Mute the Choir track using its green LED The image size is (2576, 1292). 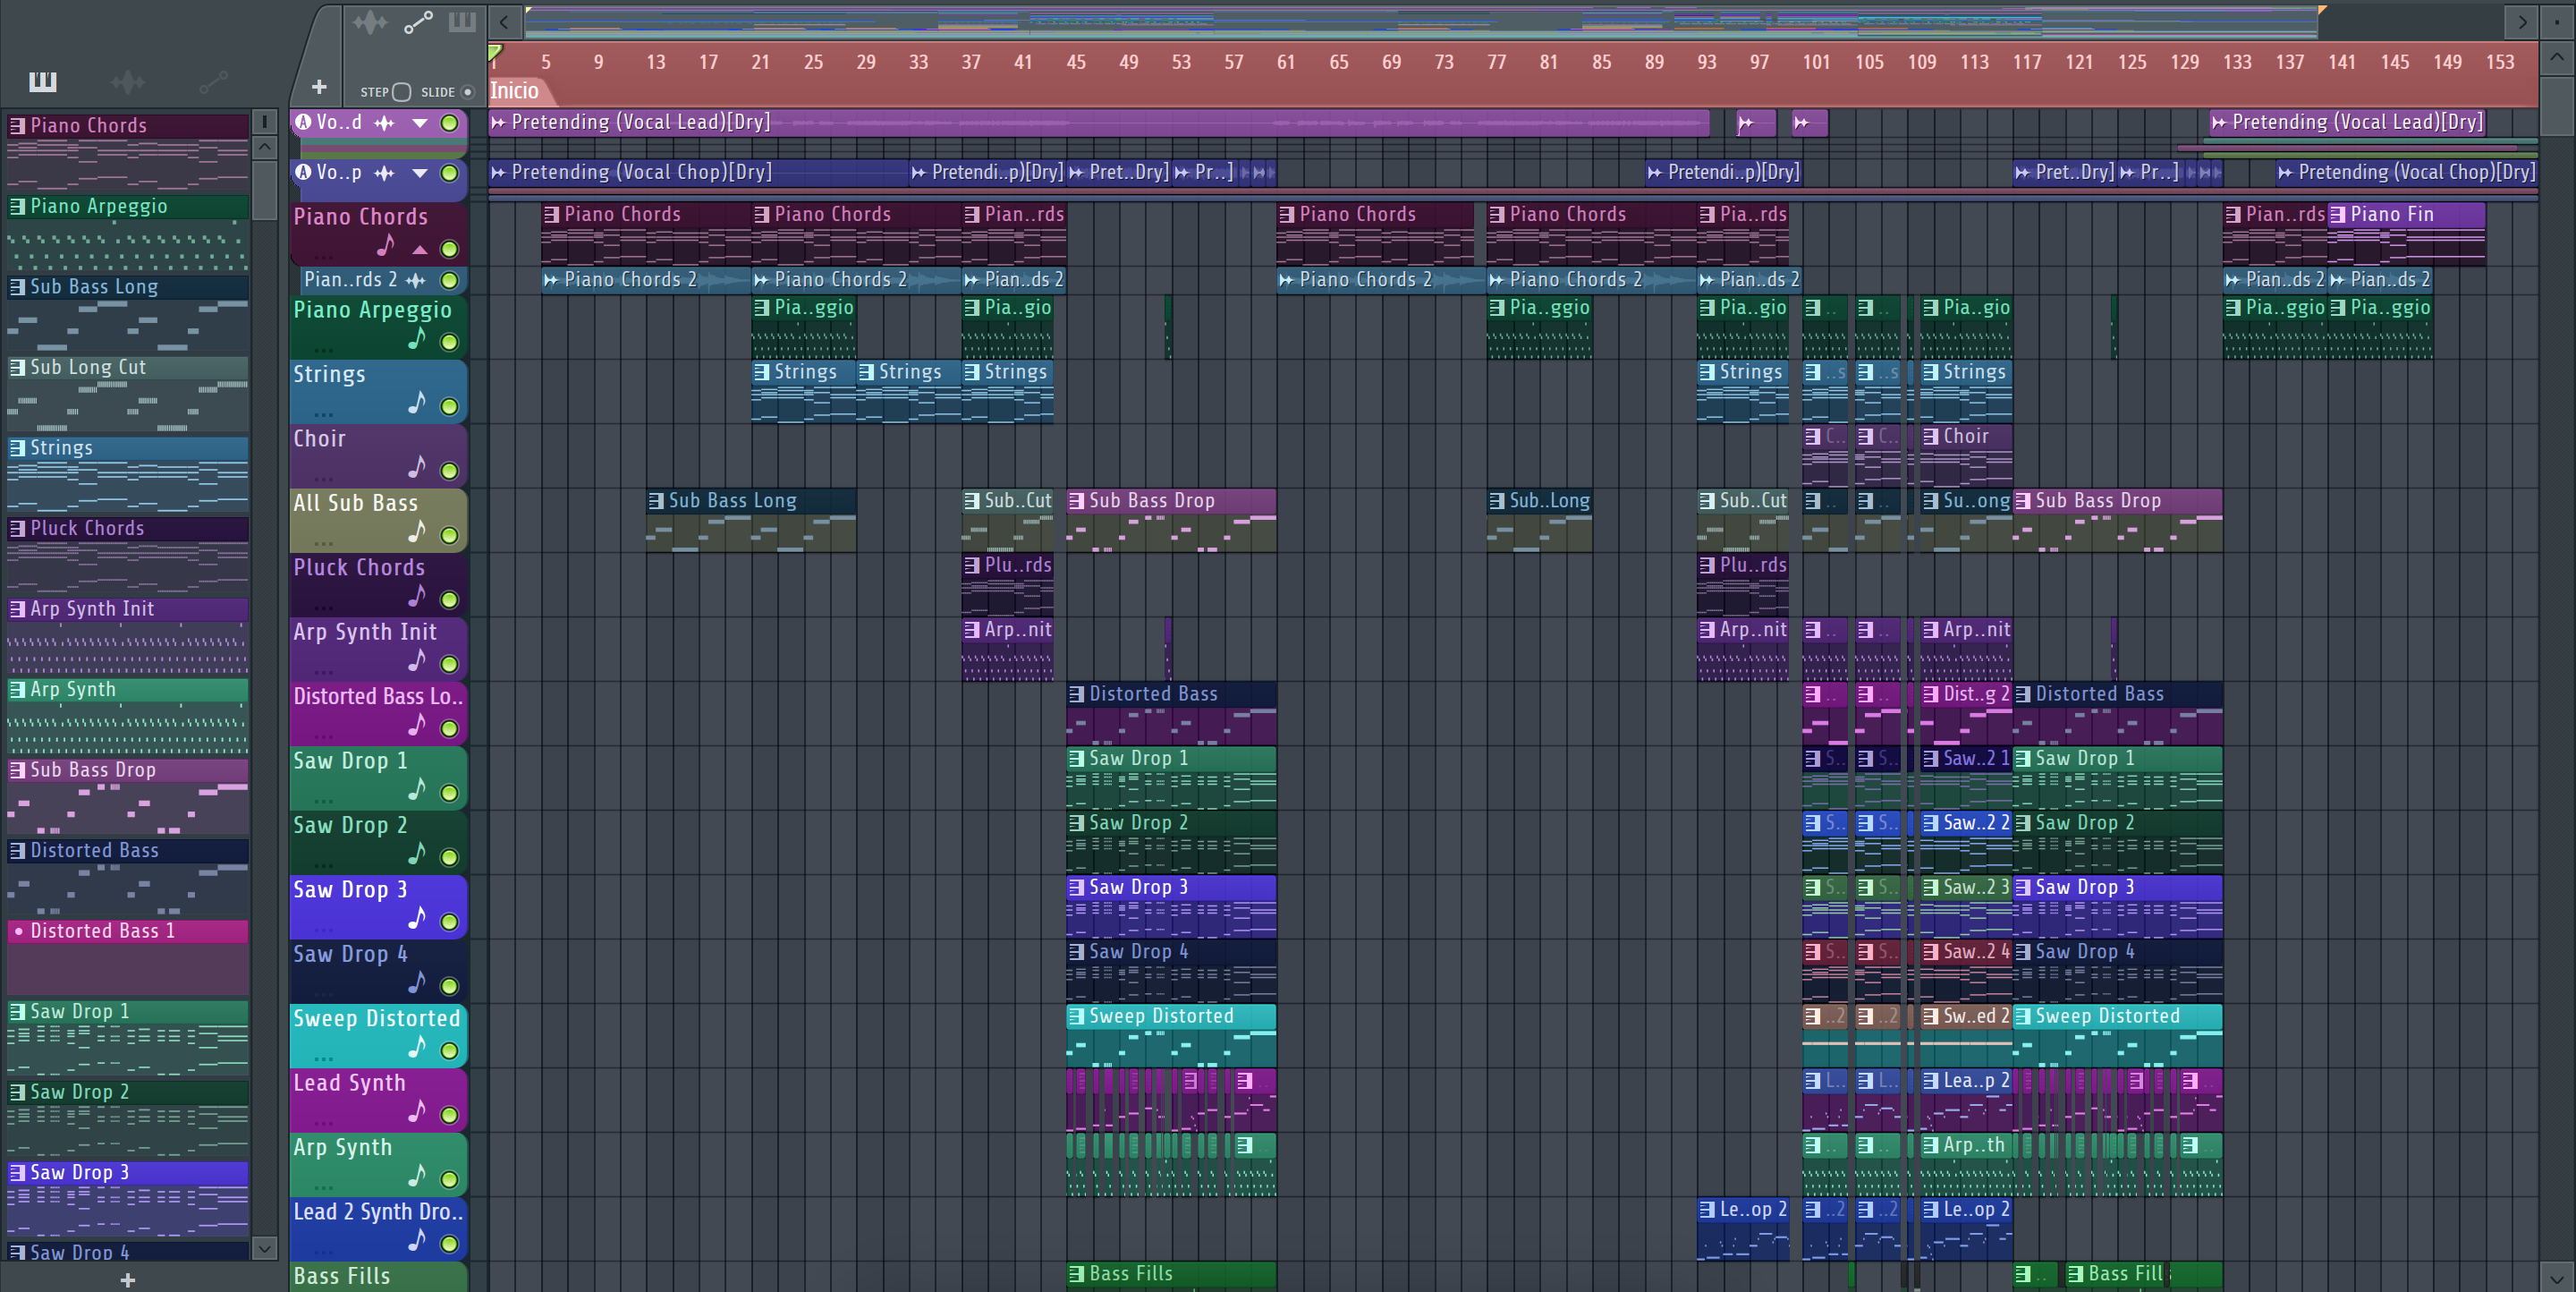450,471
